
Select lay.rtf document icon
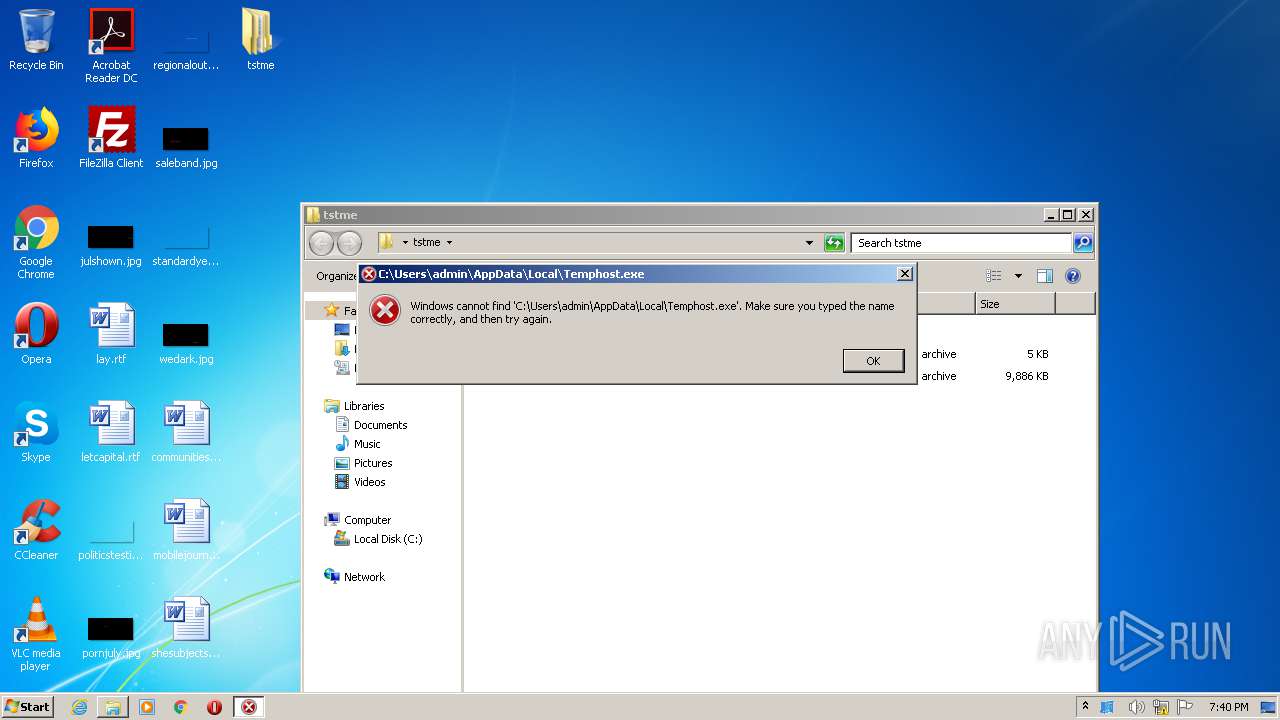[x=111, y=334]
